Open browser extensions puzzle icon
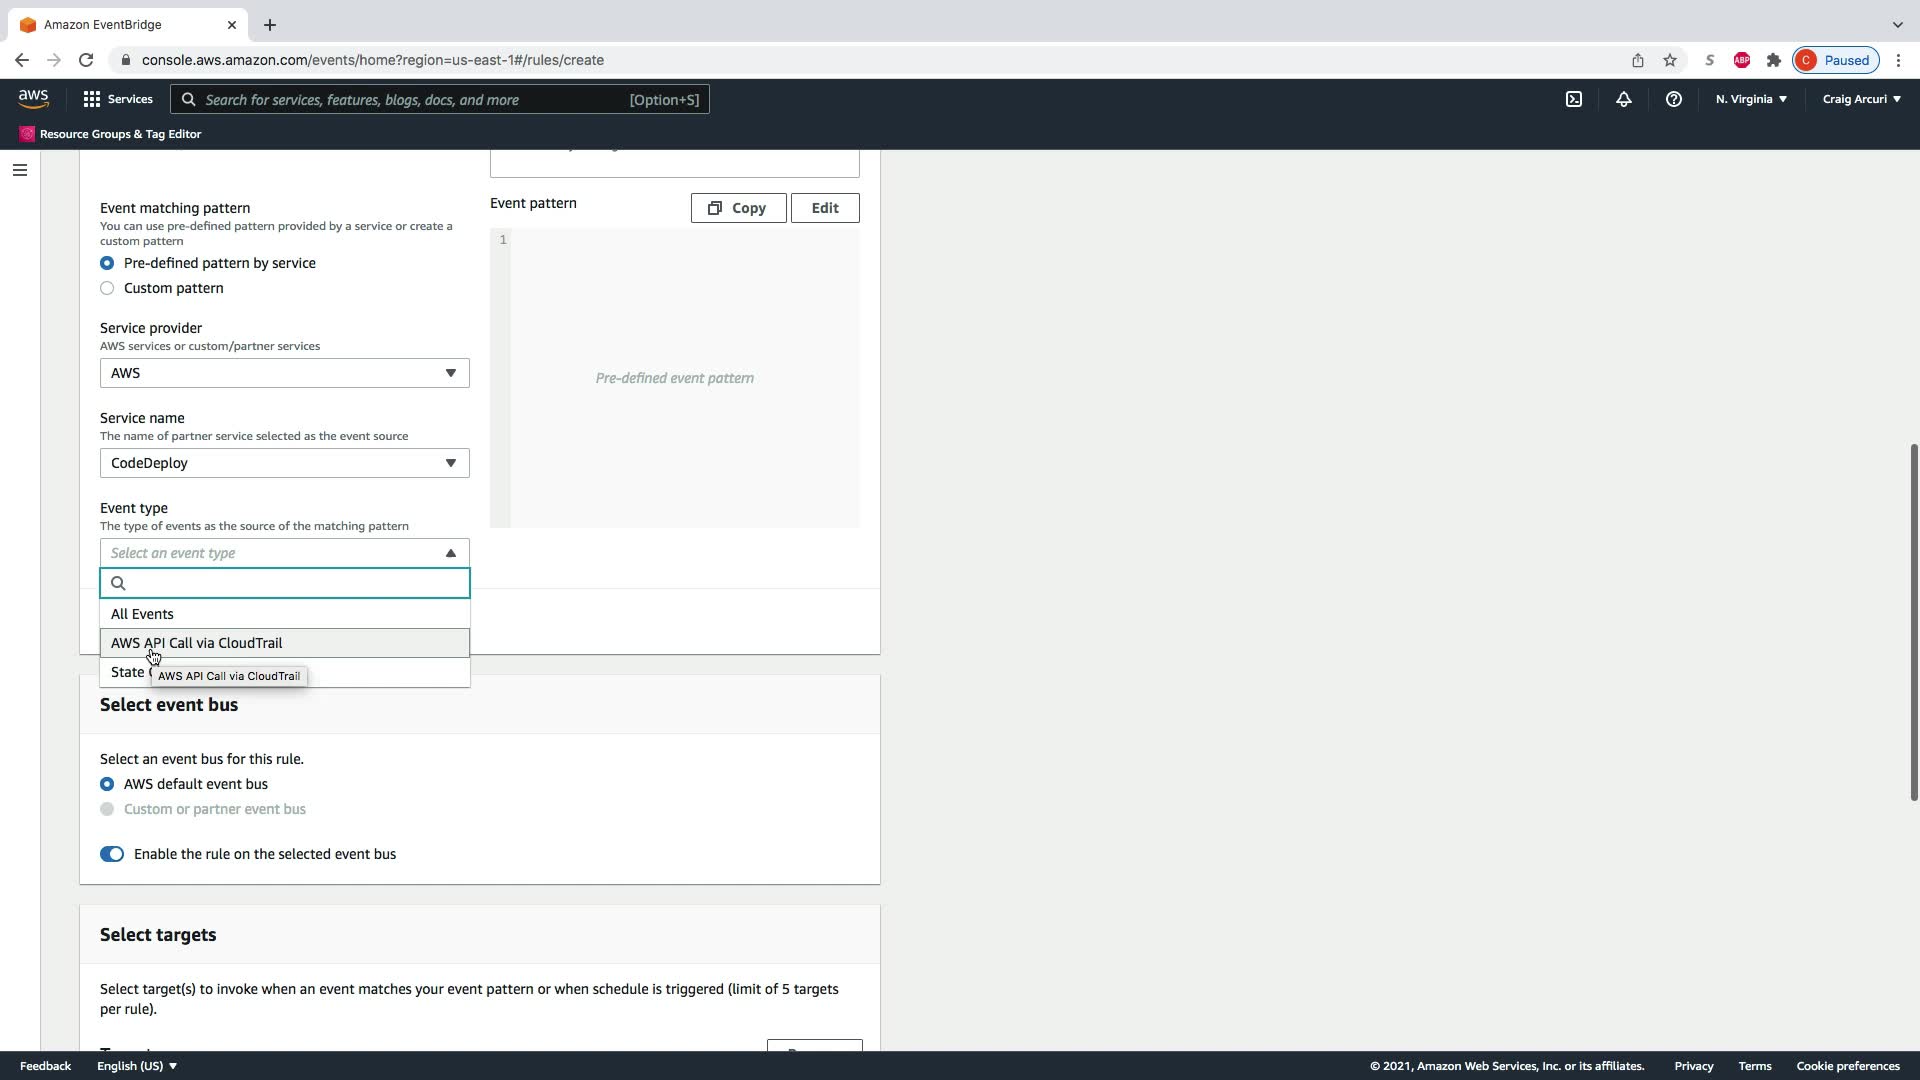The height and width of the screenshot is (1080, 1920). 1773,60
